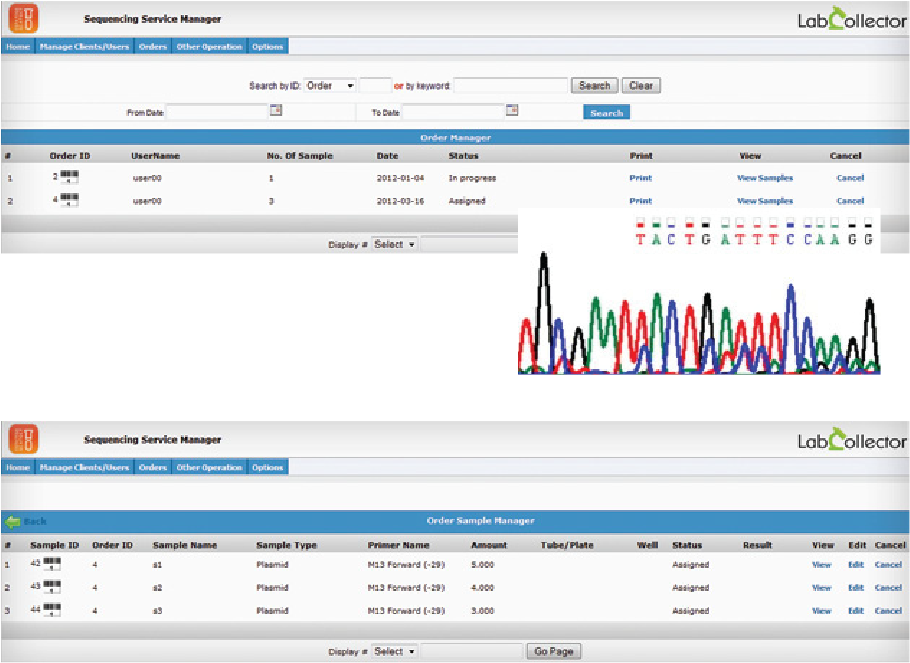The image size is (910, 663).
Task: Cancel the In progress order
Action: pos(850,178)
